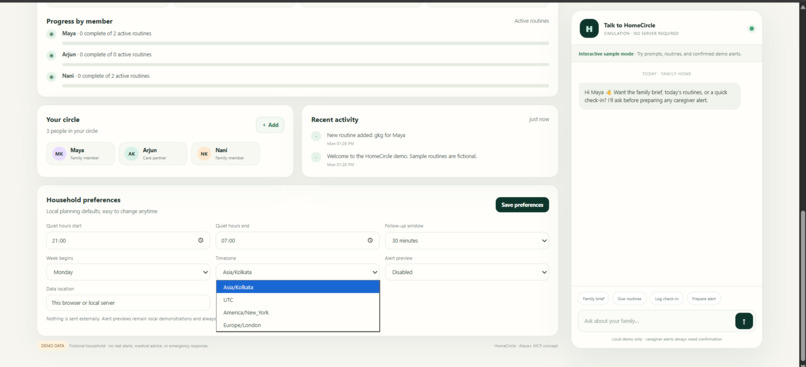Collapse the Timezone dropdown showing Asia/Kolkata

coord(298,272)
